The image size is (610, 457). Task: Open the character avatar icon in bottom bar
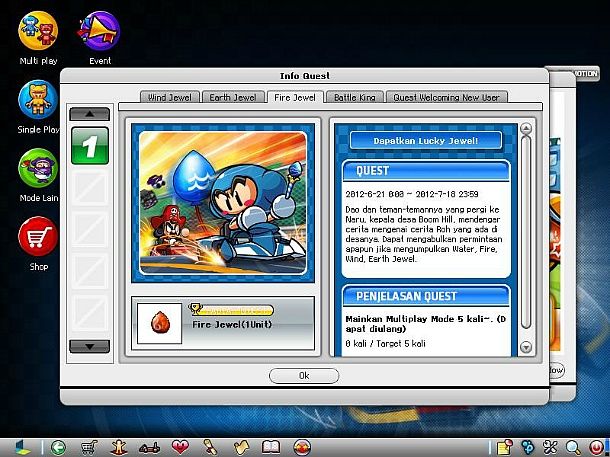(119, 447)
